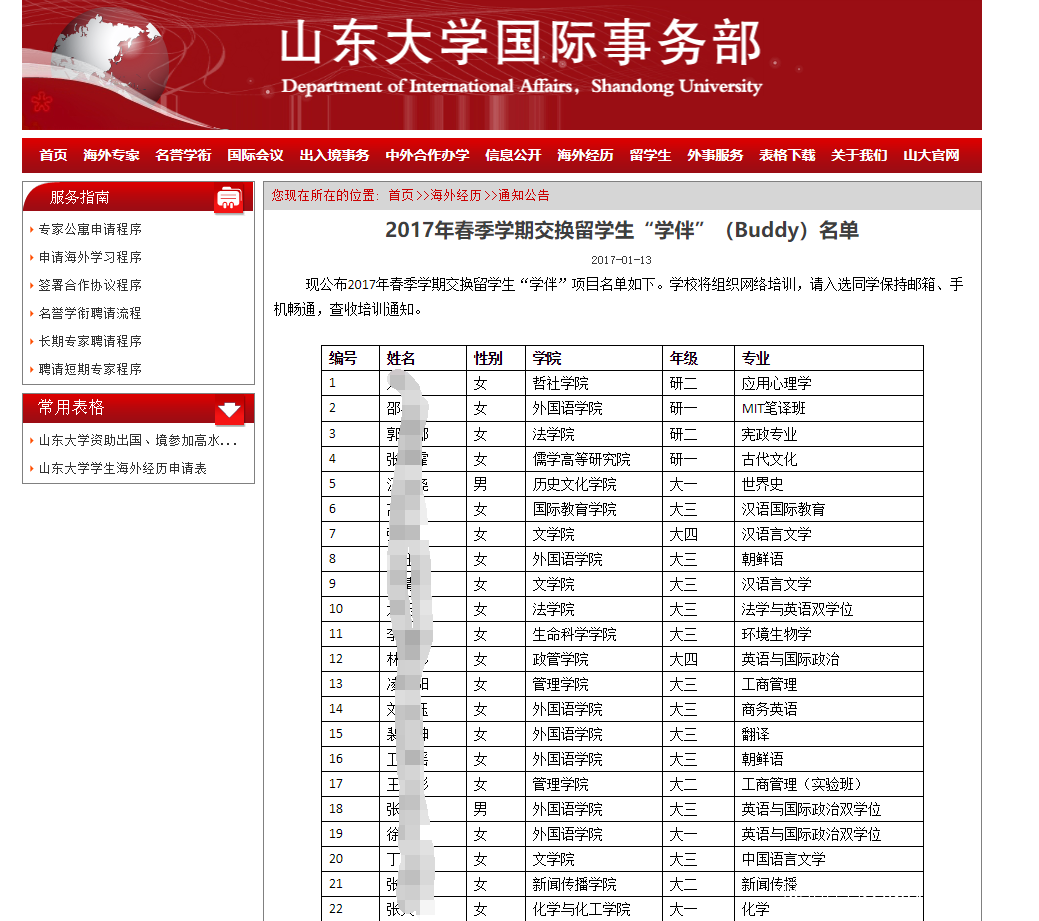Click the 常用表格 download arrow icon

click(229, 411)
